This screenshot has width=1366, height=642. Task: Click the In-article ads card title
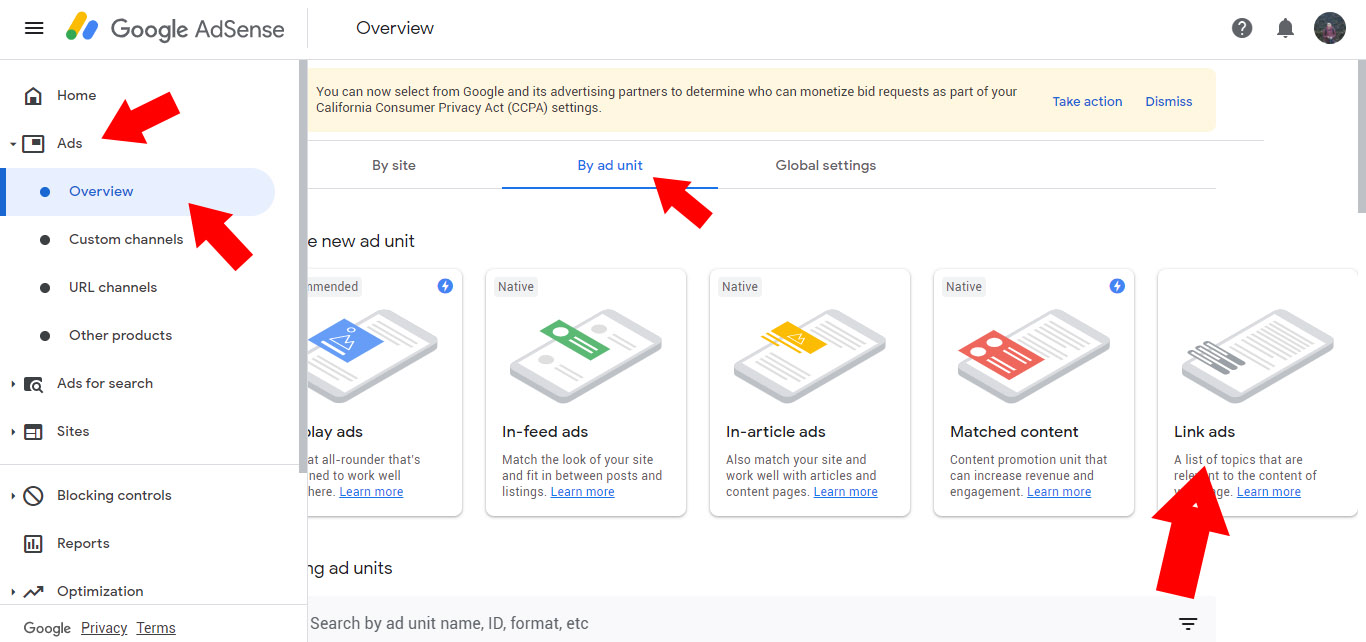776,432
